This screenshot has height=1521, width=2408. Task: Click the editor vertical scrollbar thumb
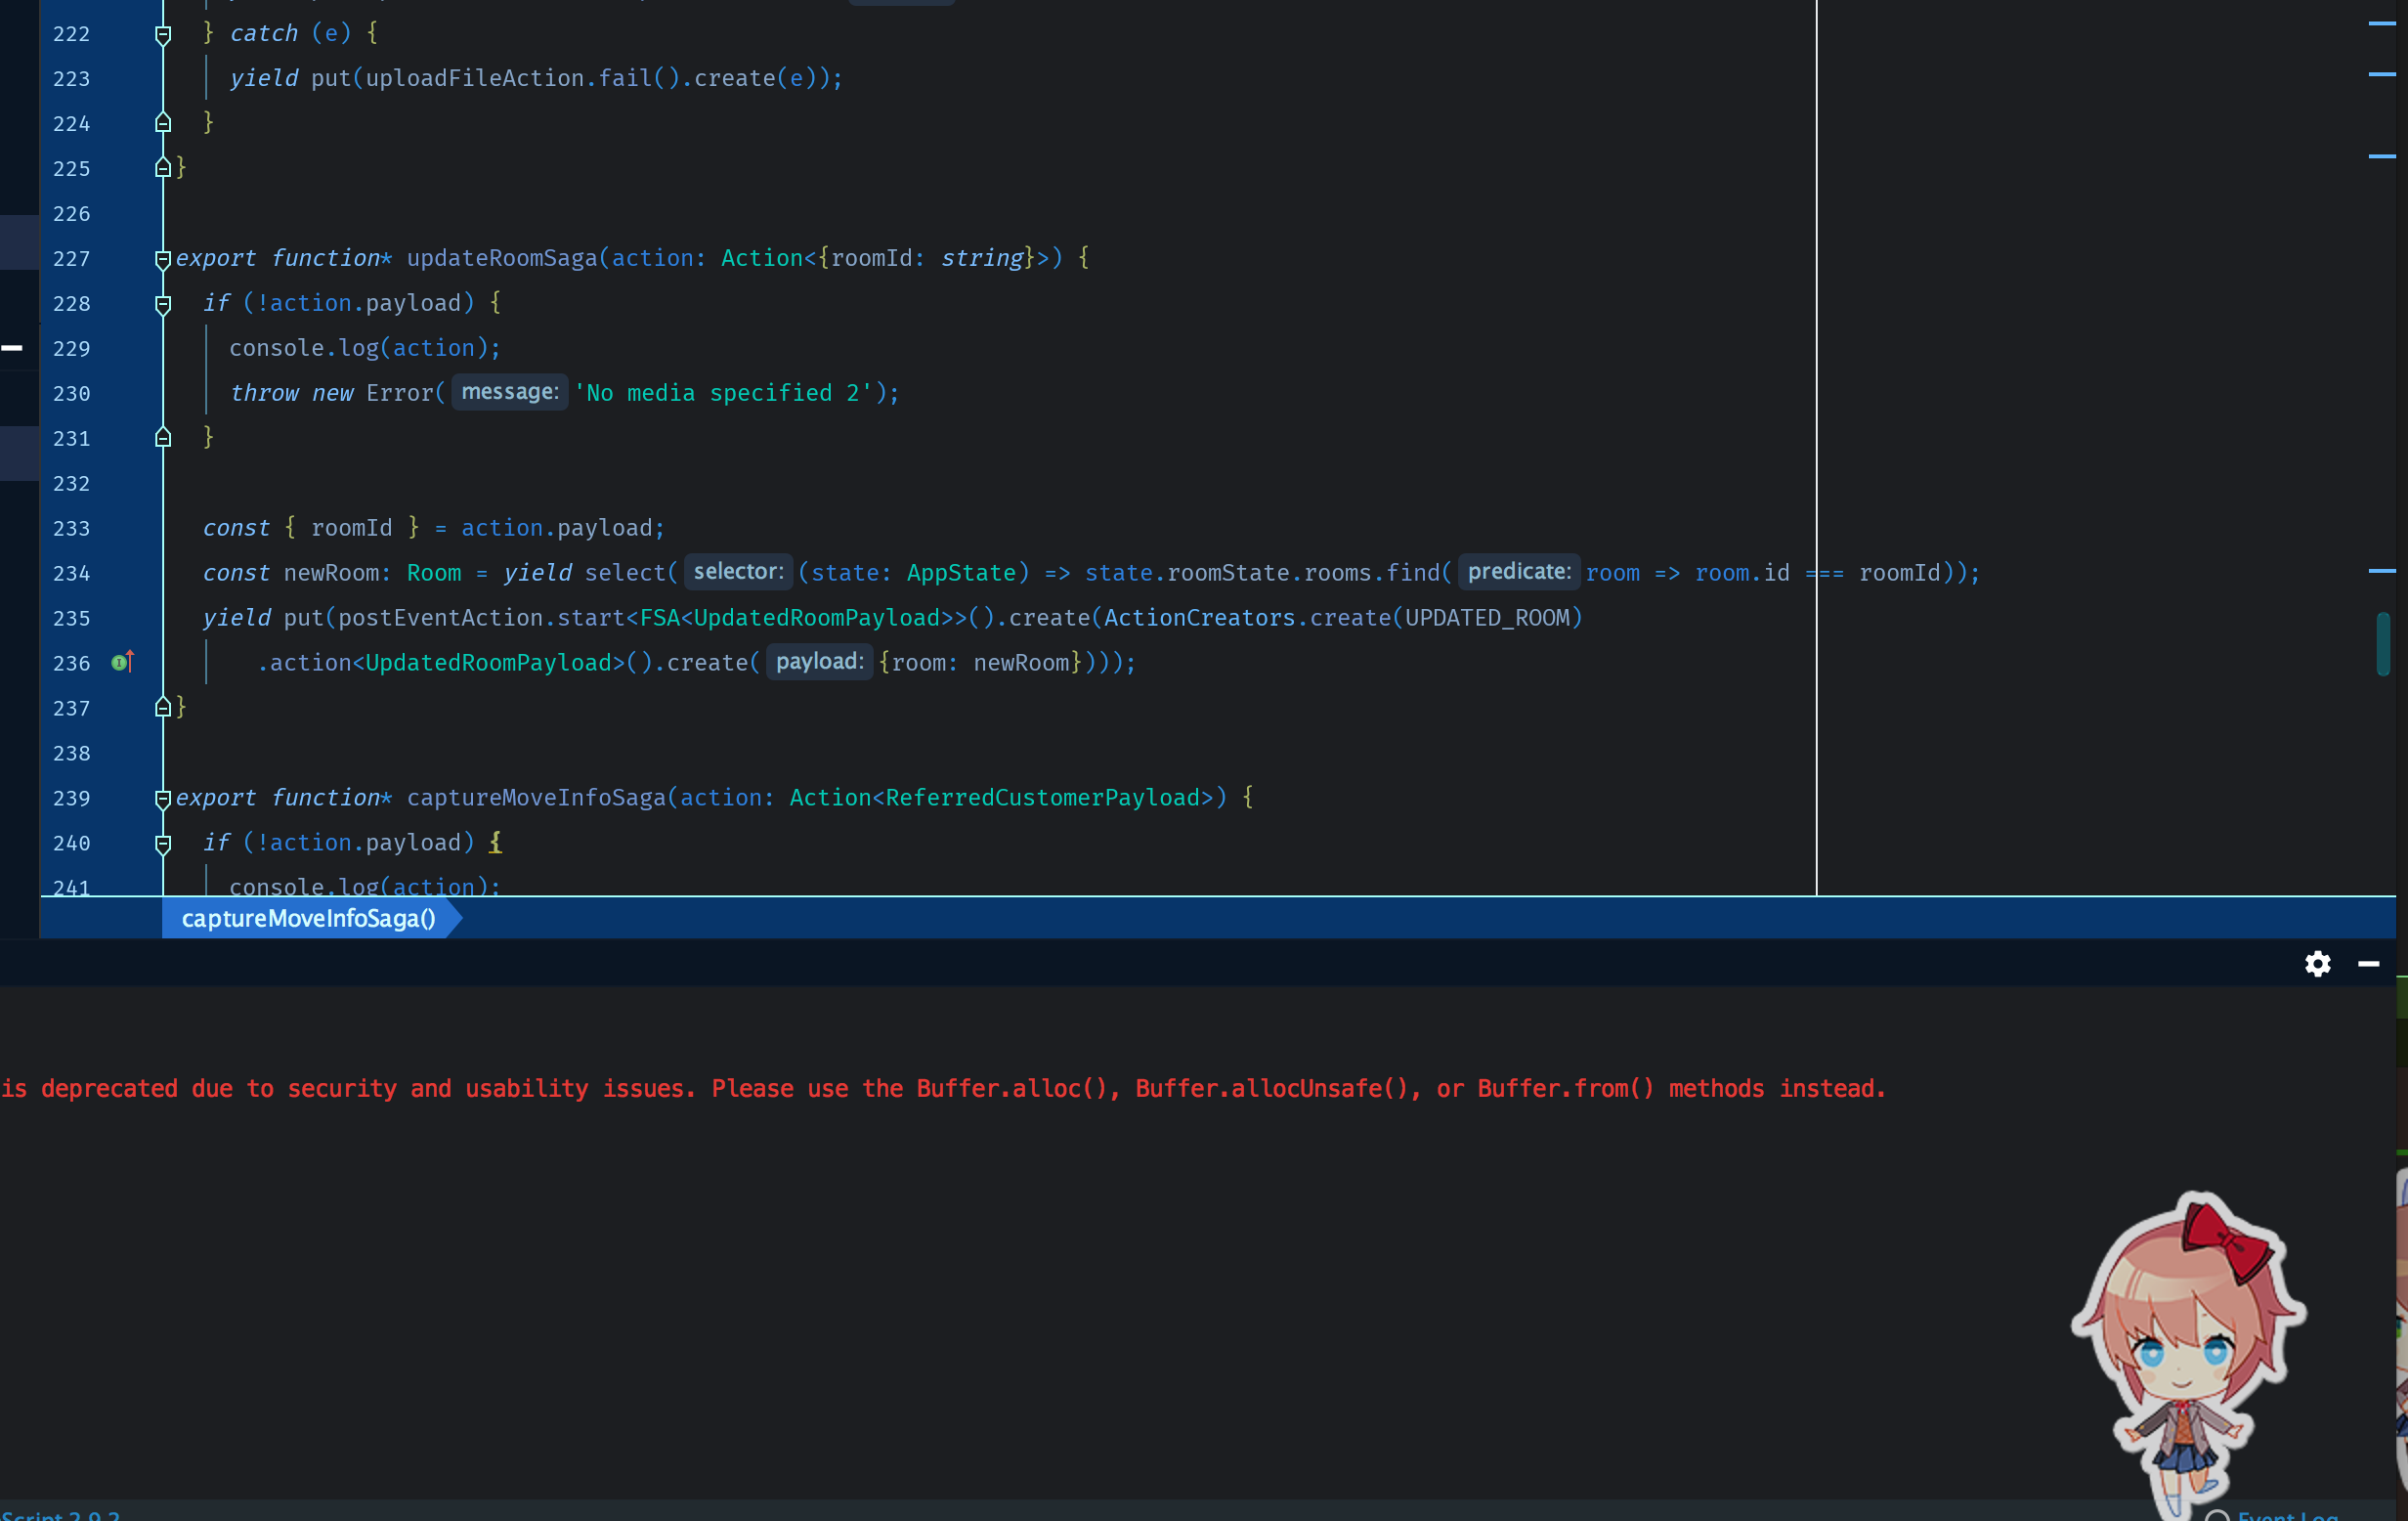(x=2383, y=644)
